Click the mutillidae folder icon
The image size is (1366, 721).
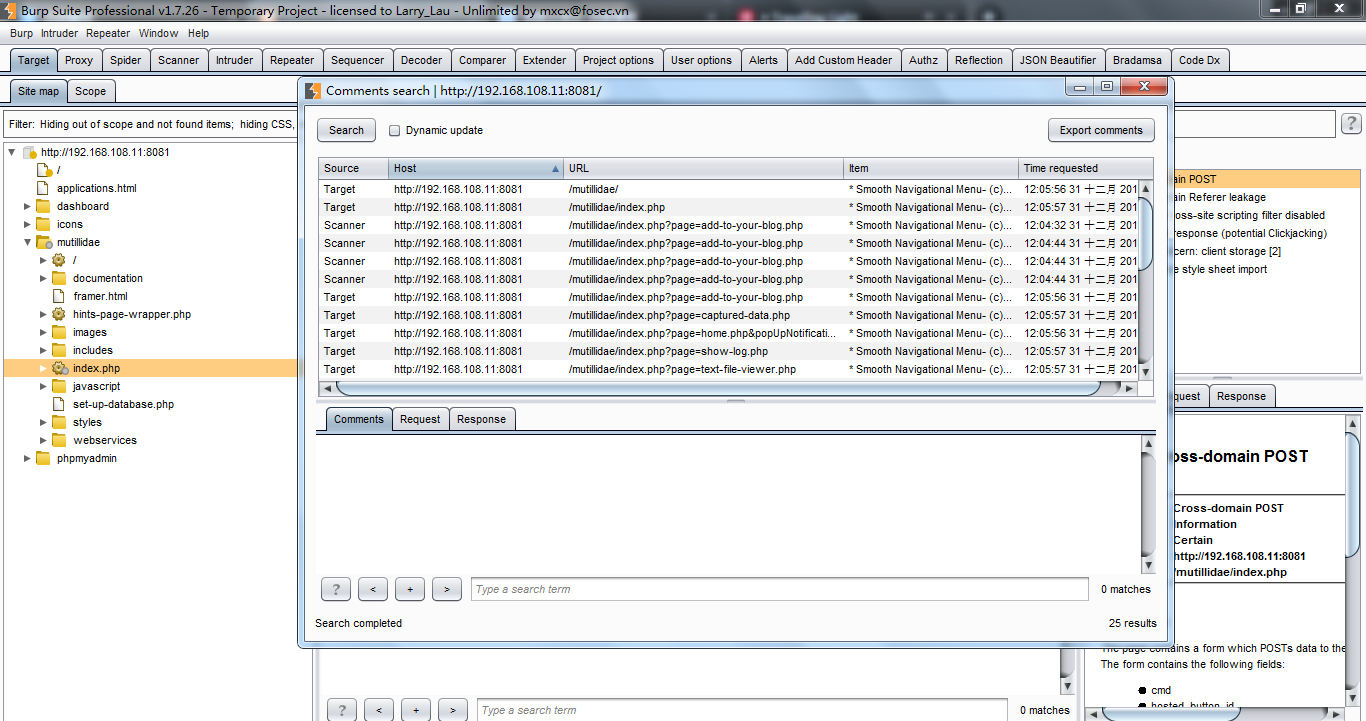pyautogui.click(x=43, y=242)
